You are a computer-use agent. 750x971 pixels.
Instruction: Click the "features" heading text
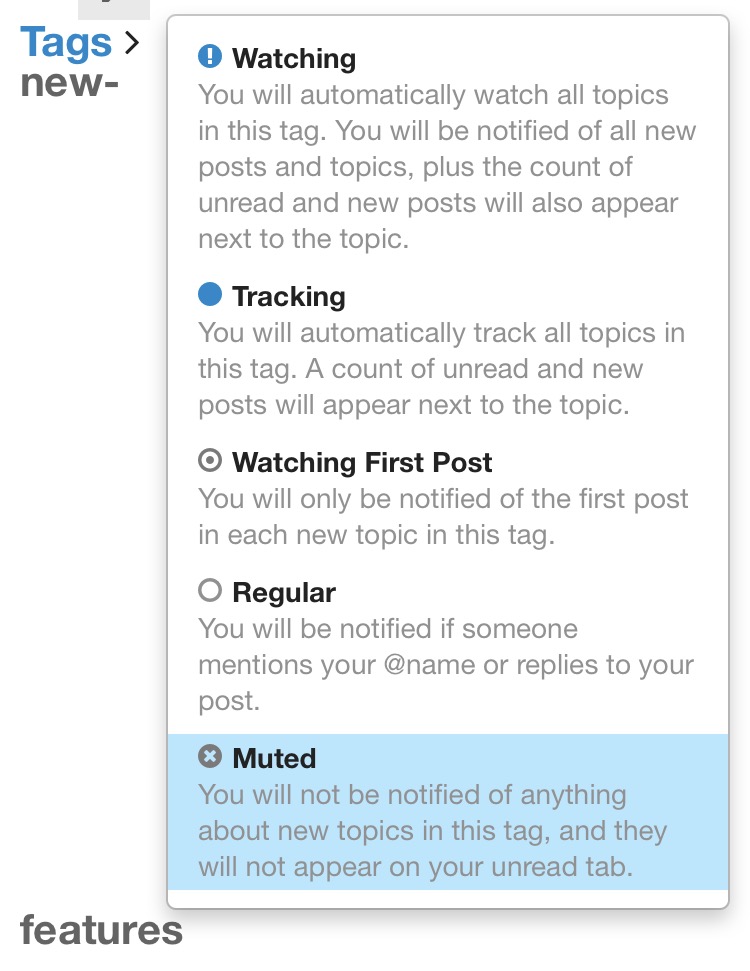tap(101, 930)
